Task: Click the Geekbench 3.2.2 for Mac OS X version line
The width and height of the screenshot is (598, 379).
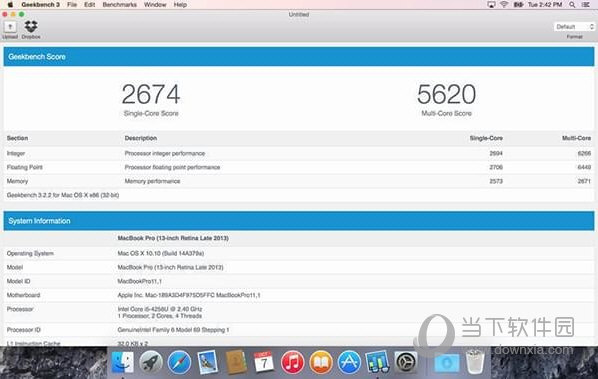Action: pos(63,195)
